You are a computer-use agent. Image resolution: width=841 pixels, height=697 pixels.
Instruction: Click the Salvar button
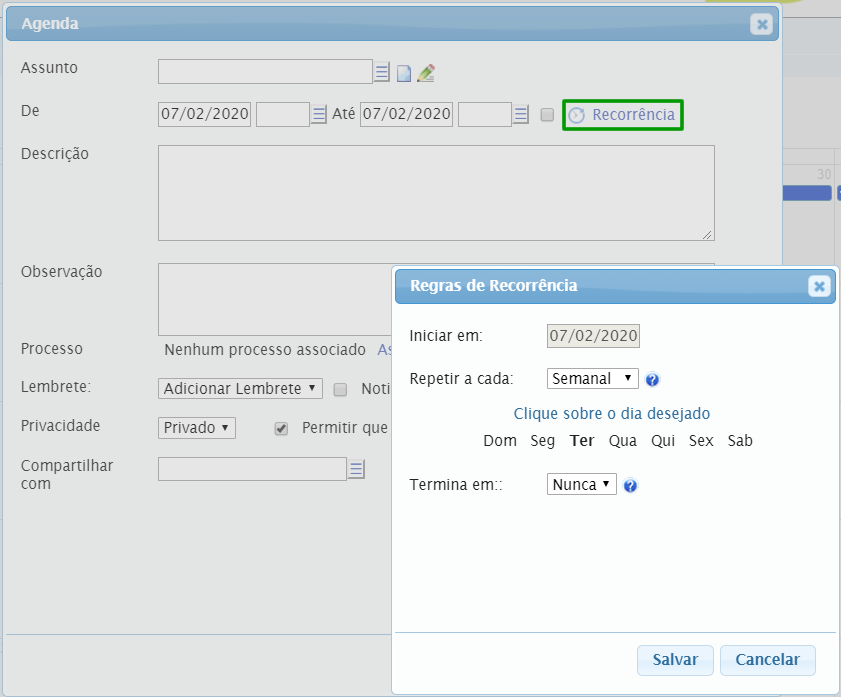675,660
